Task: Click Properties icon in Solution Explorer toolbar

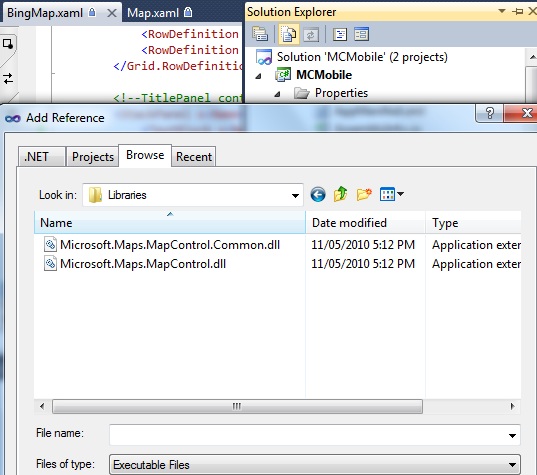Action: click(260, 34)
